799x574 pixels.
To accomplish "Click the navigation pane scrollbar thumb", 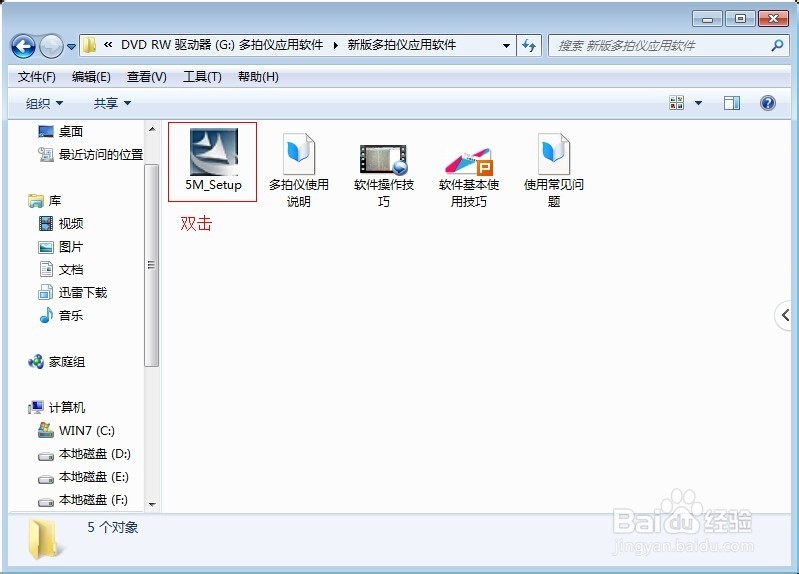I will [x=151, y=265].
